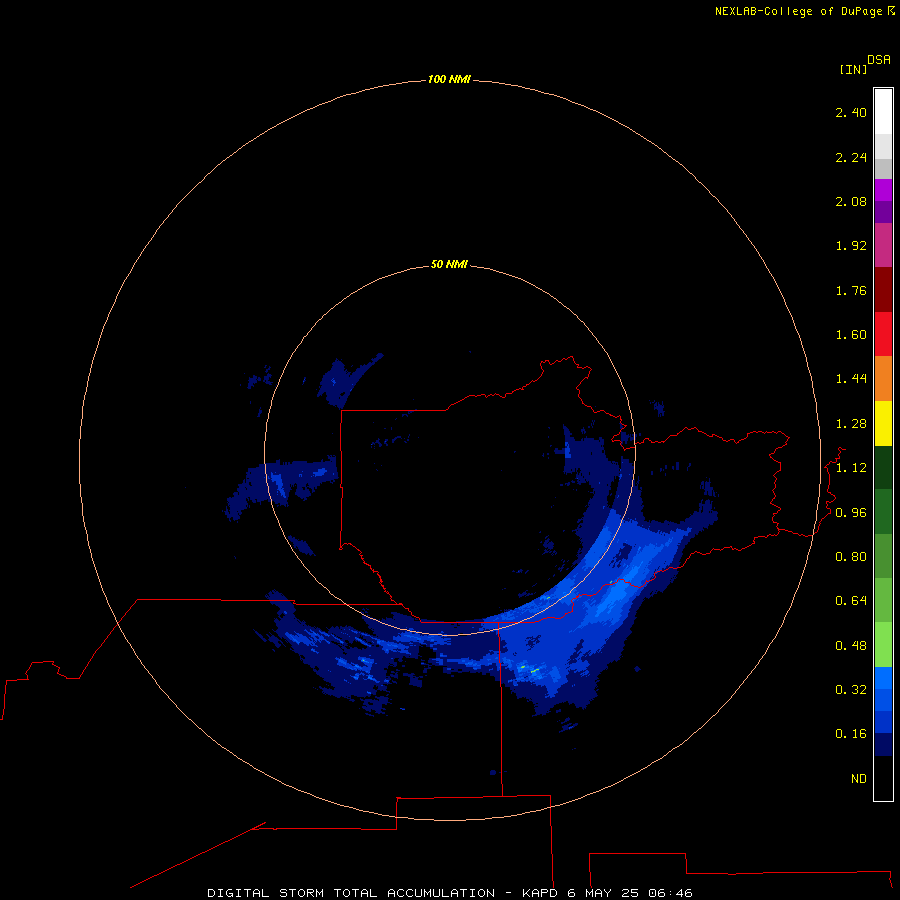Click the 1.92 legend value
This screenshot has width=900, height=900.
pyautogui.click(x=851, y=246)
